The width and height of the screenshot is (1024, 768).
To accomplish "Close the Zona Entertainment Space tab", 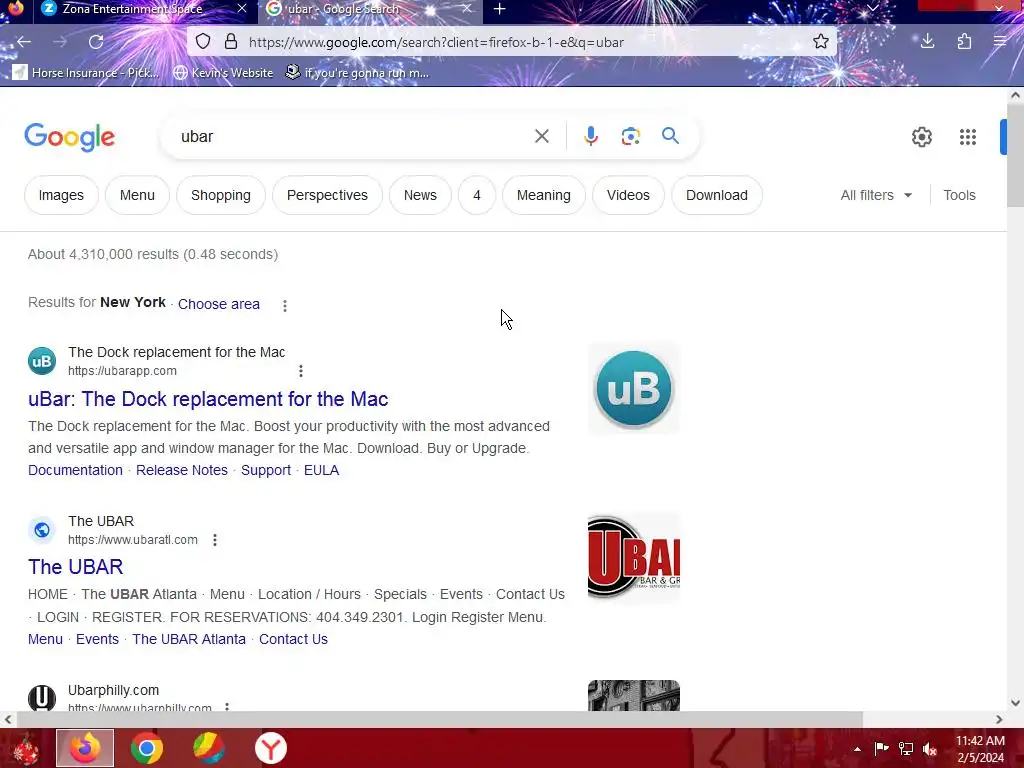I will point(242,8).
